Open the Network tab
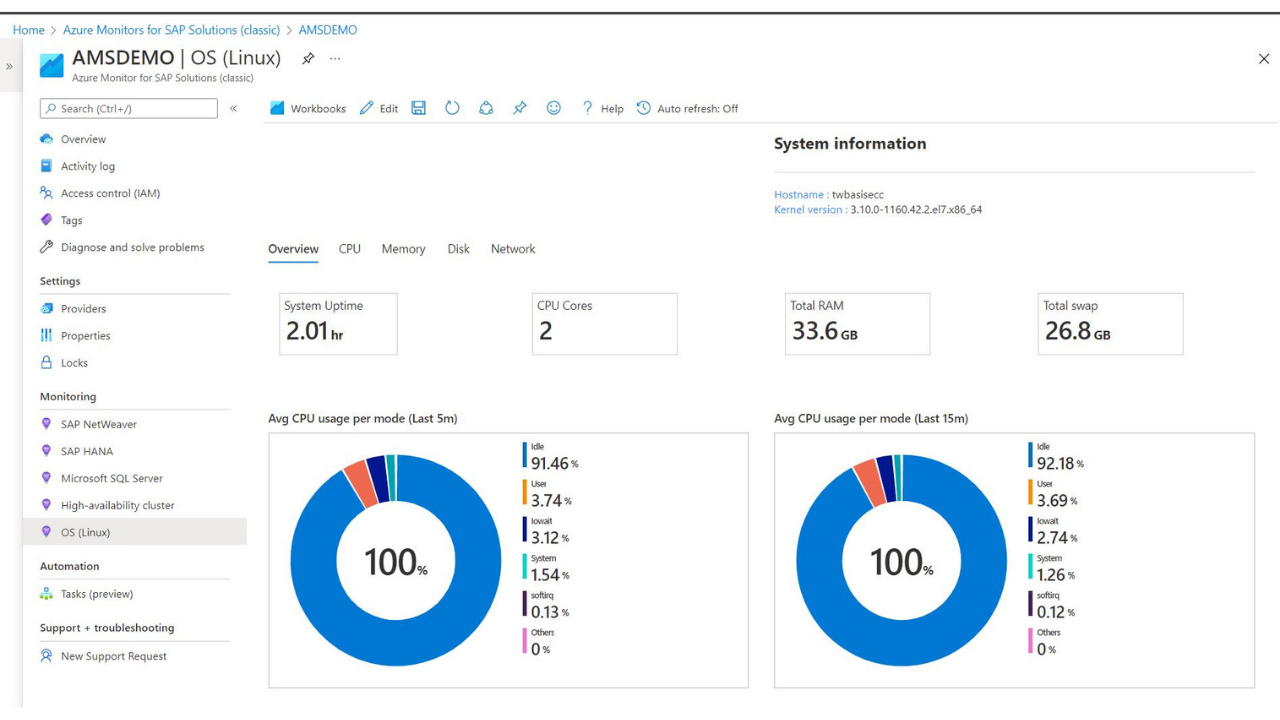Screen dimensions: 1280x720 pyautogui.click(x=513, y=249)
